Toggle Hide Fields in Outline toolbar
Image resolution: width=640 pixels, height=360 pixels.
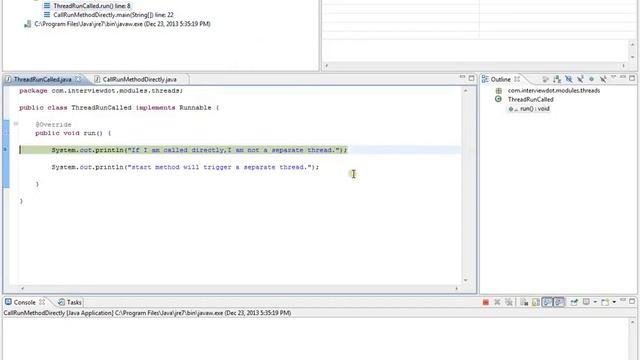[x=569, y=79]
